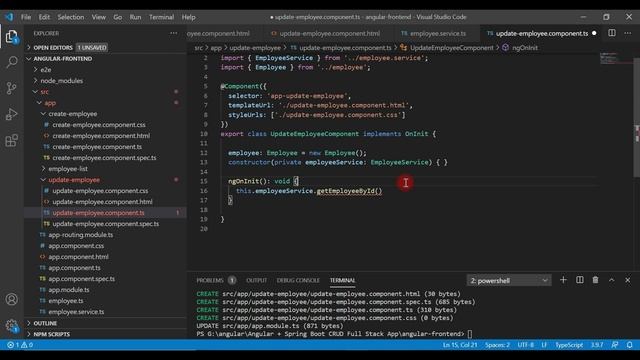
Task: Select the TERMINAL panel tab
Action: (x=342, y=280)
